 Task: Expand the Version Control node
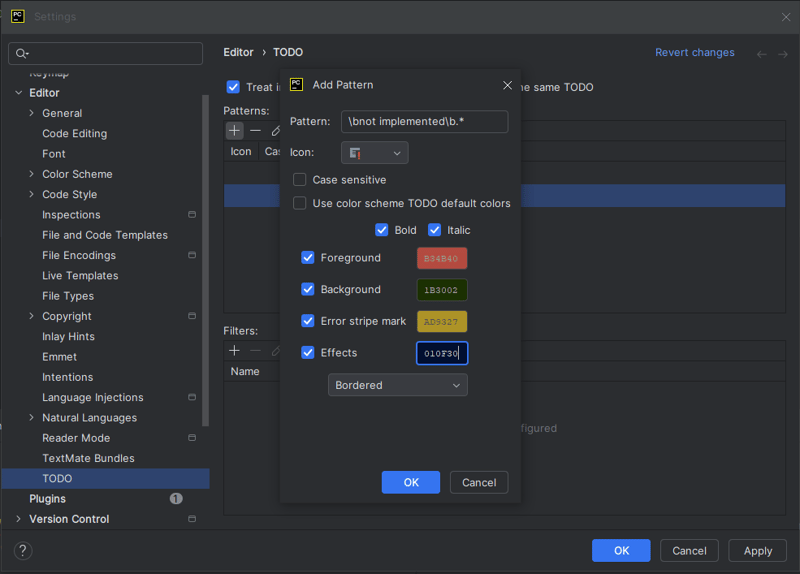[19, 519]
